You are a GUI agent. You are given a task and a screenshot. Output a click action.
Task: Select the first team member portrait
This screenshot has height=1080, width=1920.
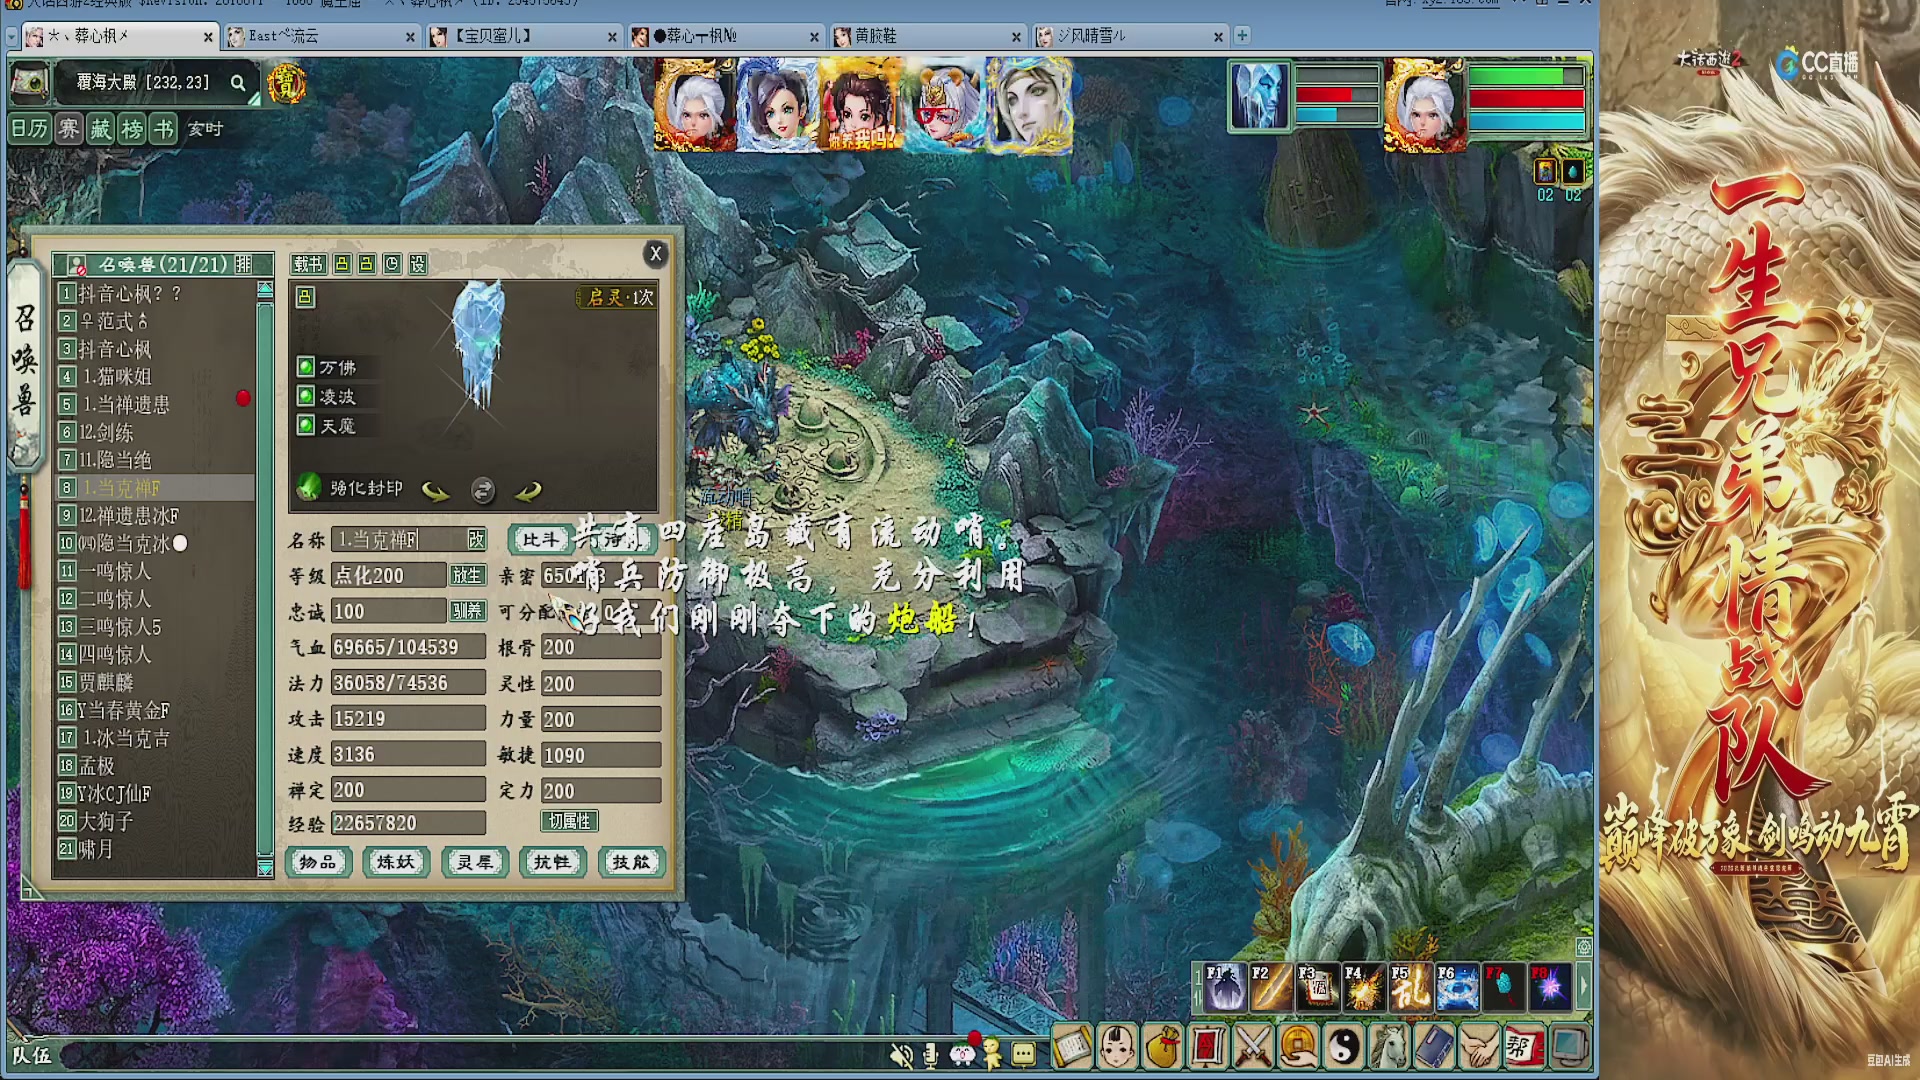[x=695, y=105]
